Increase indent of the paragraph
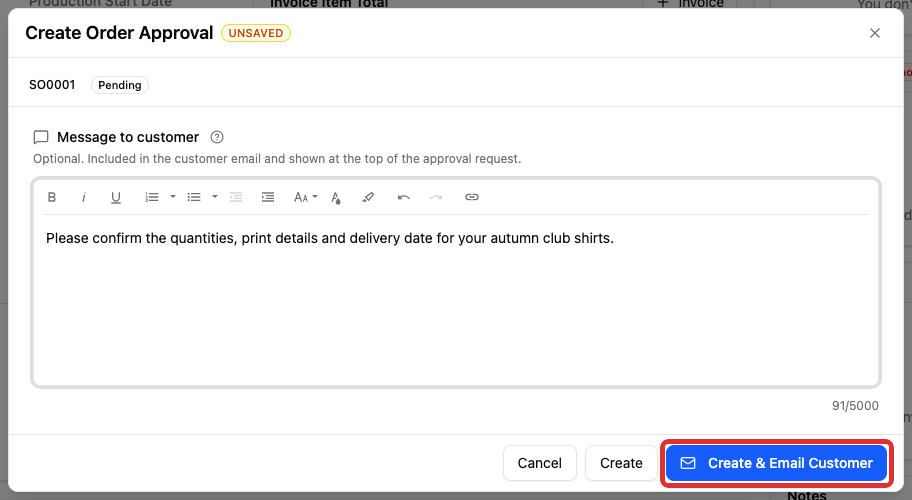This screenshot has width=912, height=500. (x=268, y=197)
